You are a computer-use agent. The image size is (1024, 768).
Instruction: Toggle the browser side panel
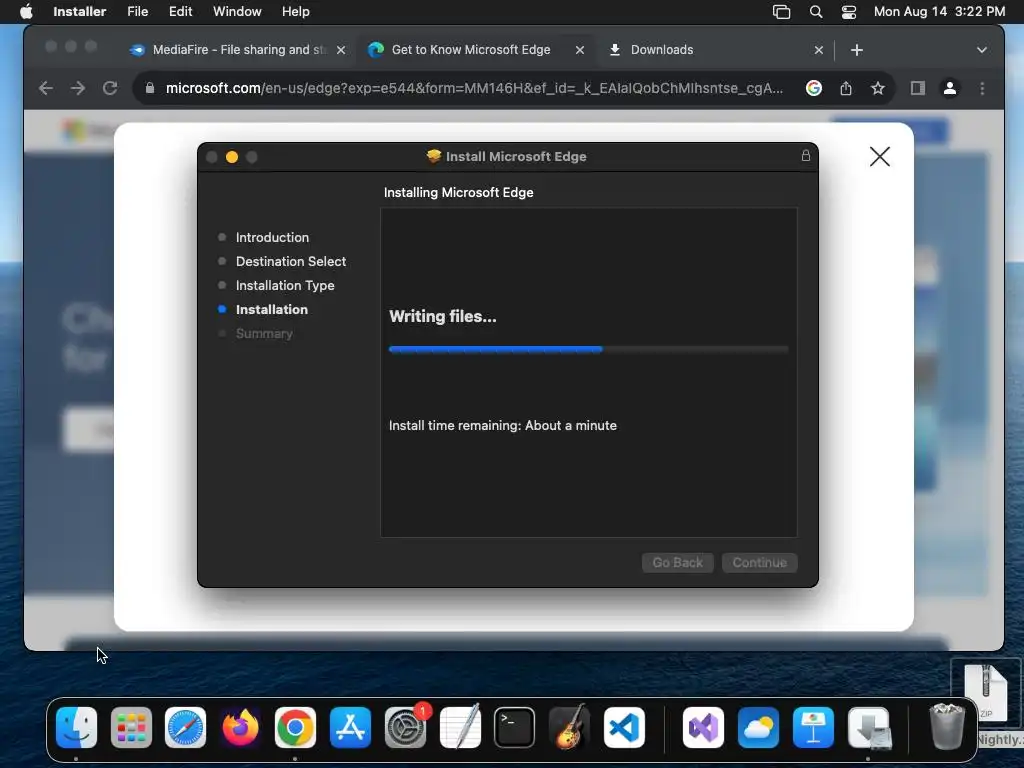coord(918,88)
